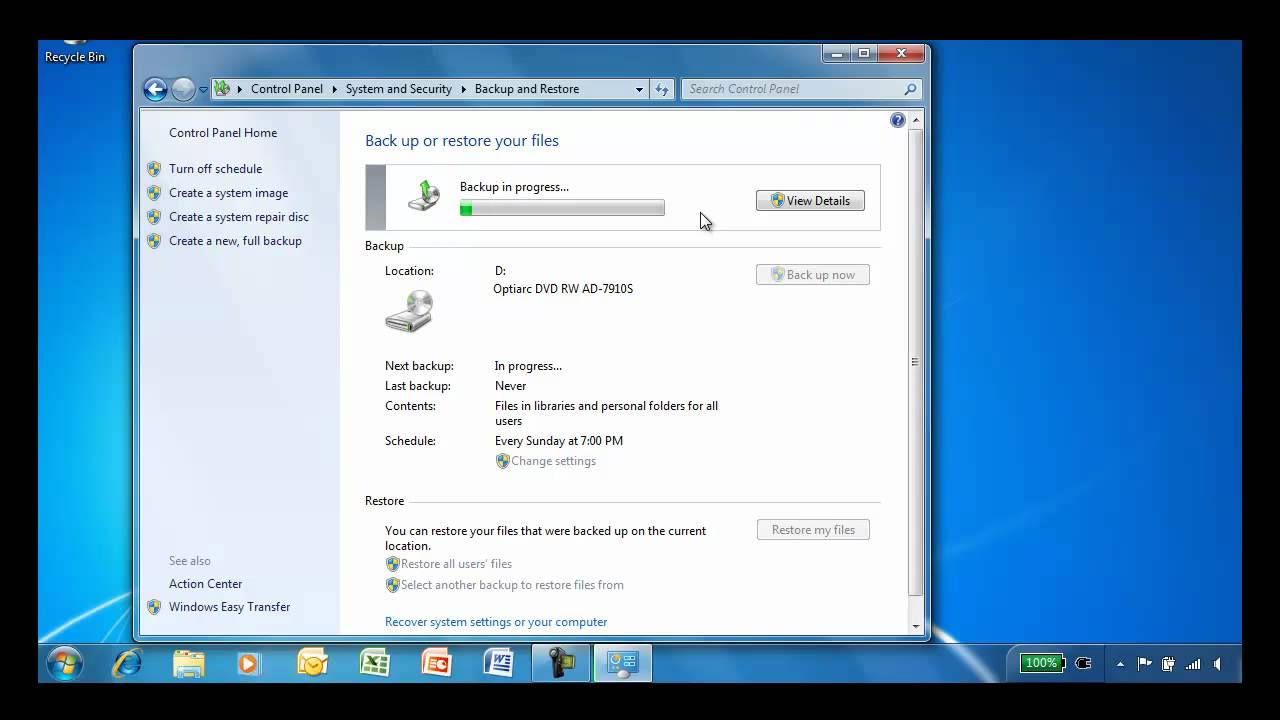Screen dimensions: 1280x720
Task: Click shield icon beside Create a system image
Action: [154, 193]
